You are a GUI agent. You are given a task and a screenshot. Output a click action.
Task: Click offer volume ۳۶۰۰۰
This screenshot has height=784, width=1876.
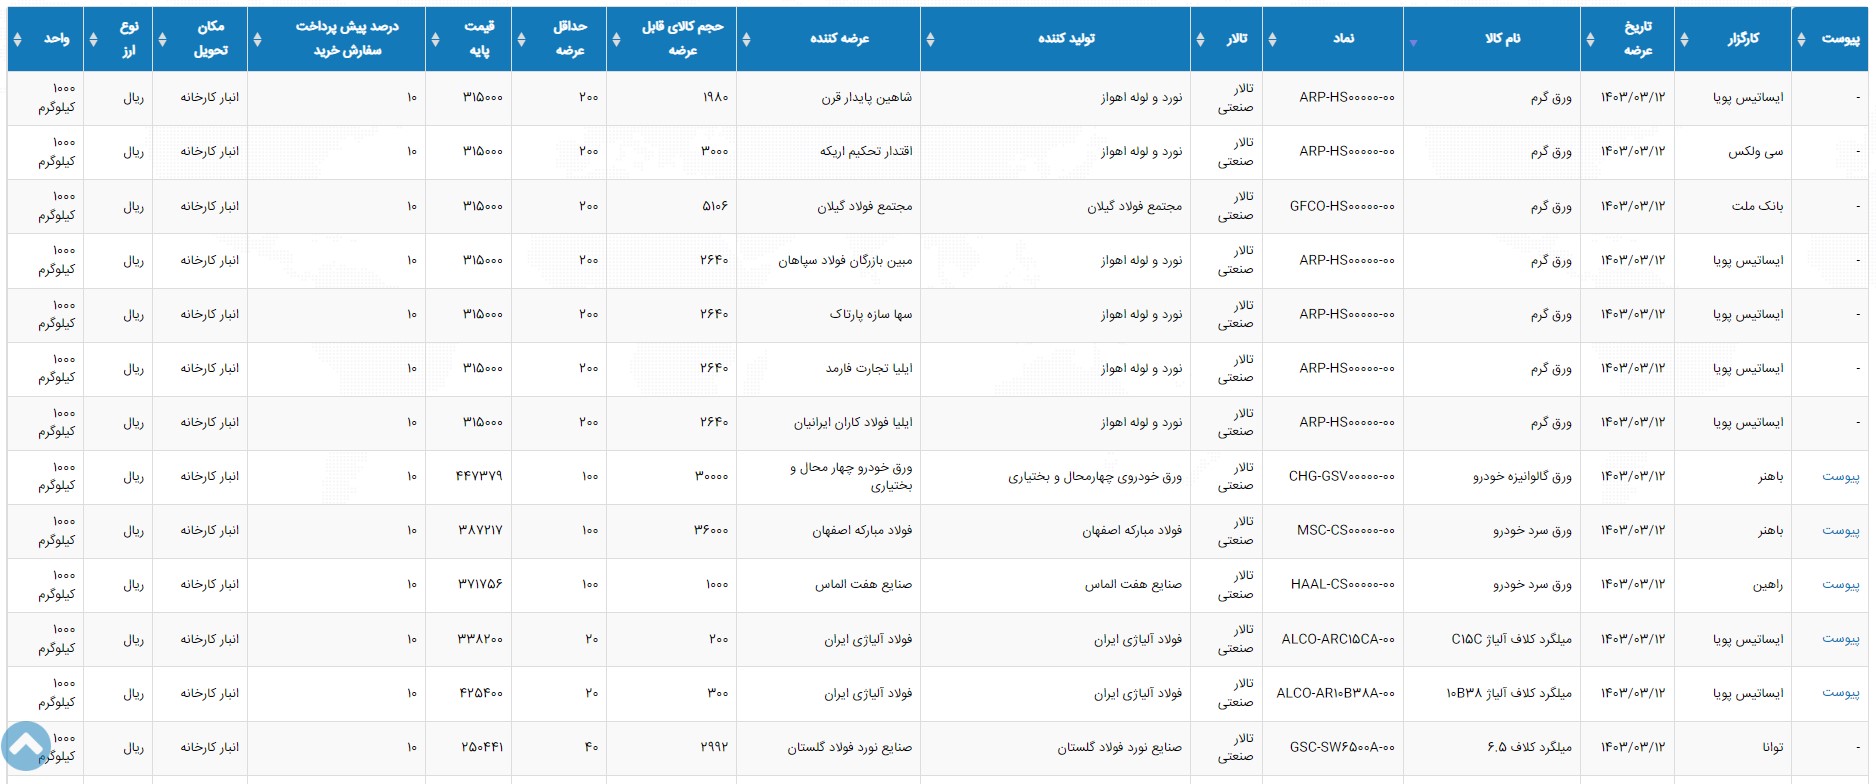[x=712, y=530]
